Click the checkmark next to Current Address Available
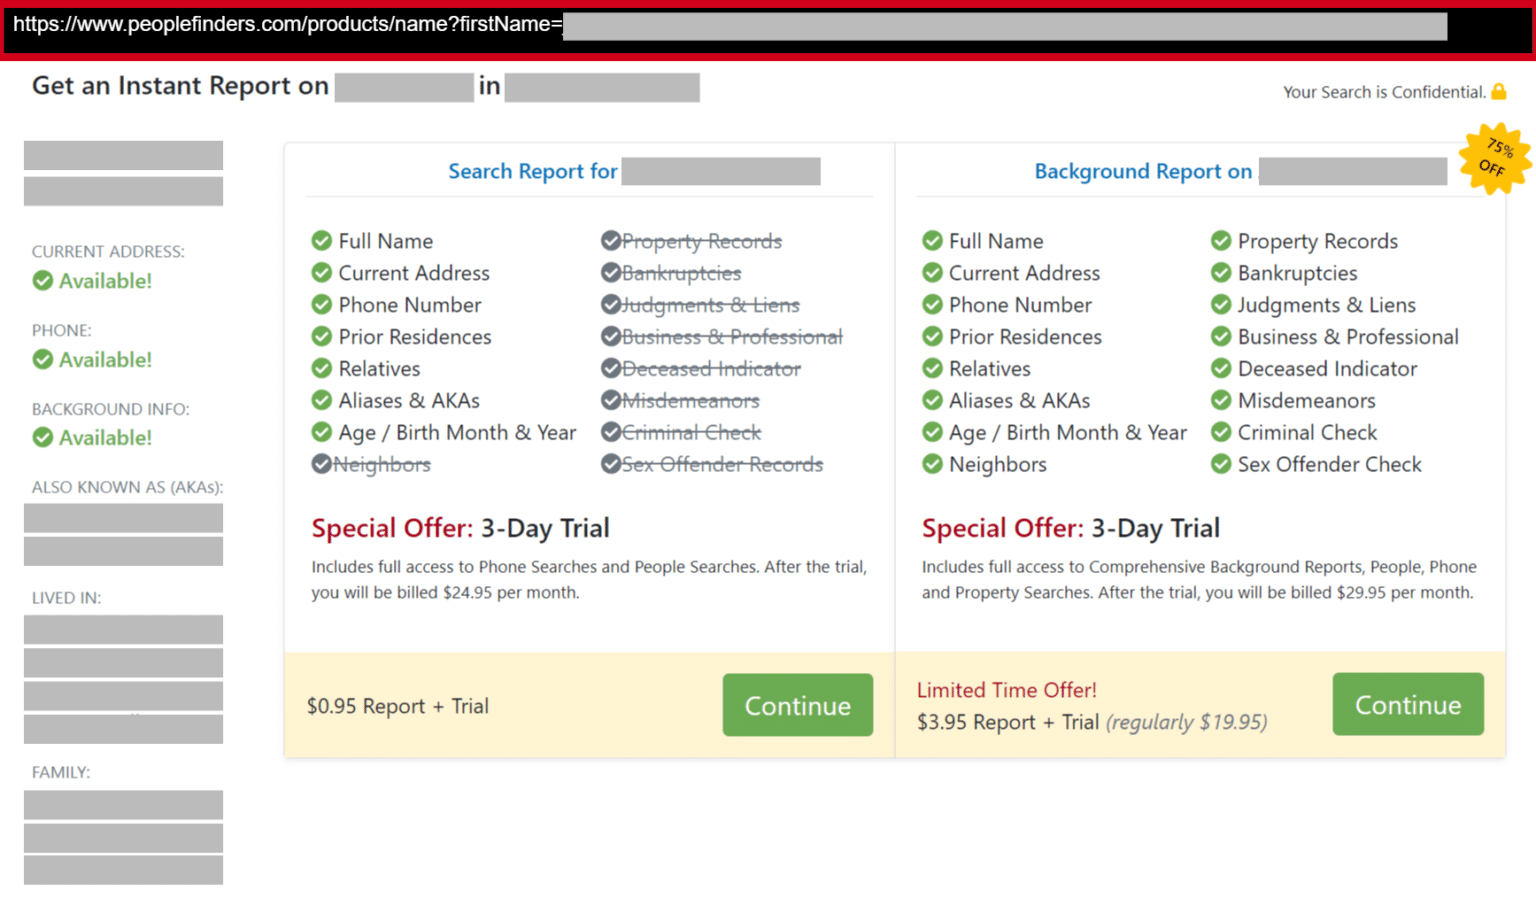The image size is (1536, 921). click(43, 281)
